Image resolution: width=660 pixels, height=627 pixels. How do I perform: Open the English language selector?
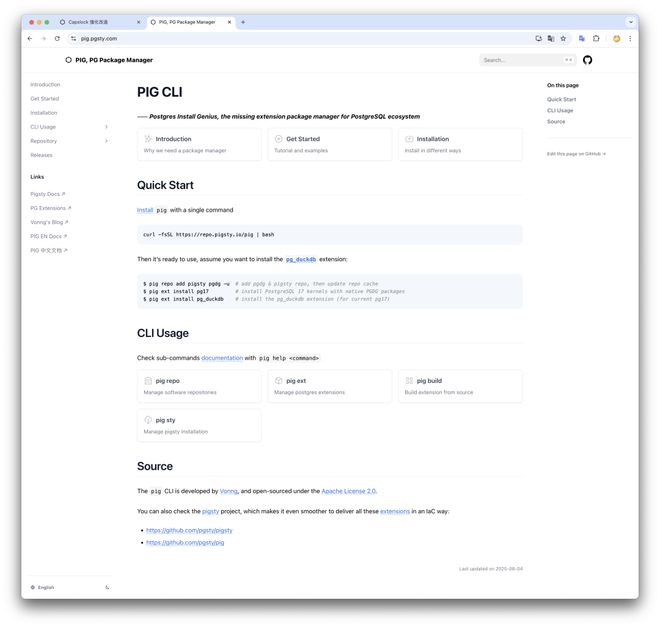tap(46, 587)
